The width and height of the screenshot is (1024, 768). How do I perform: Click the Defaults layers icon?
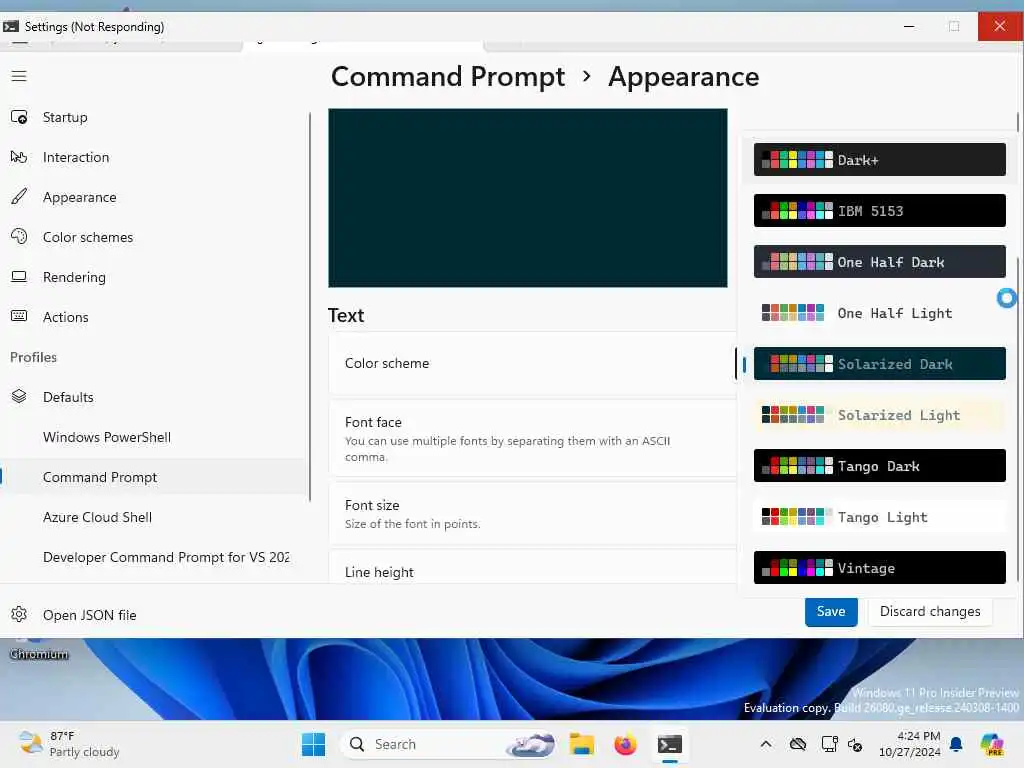(19, 396)
